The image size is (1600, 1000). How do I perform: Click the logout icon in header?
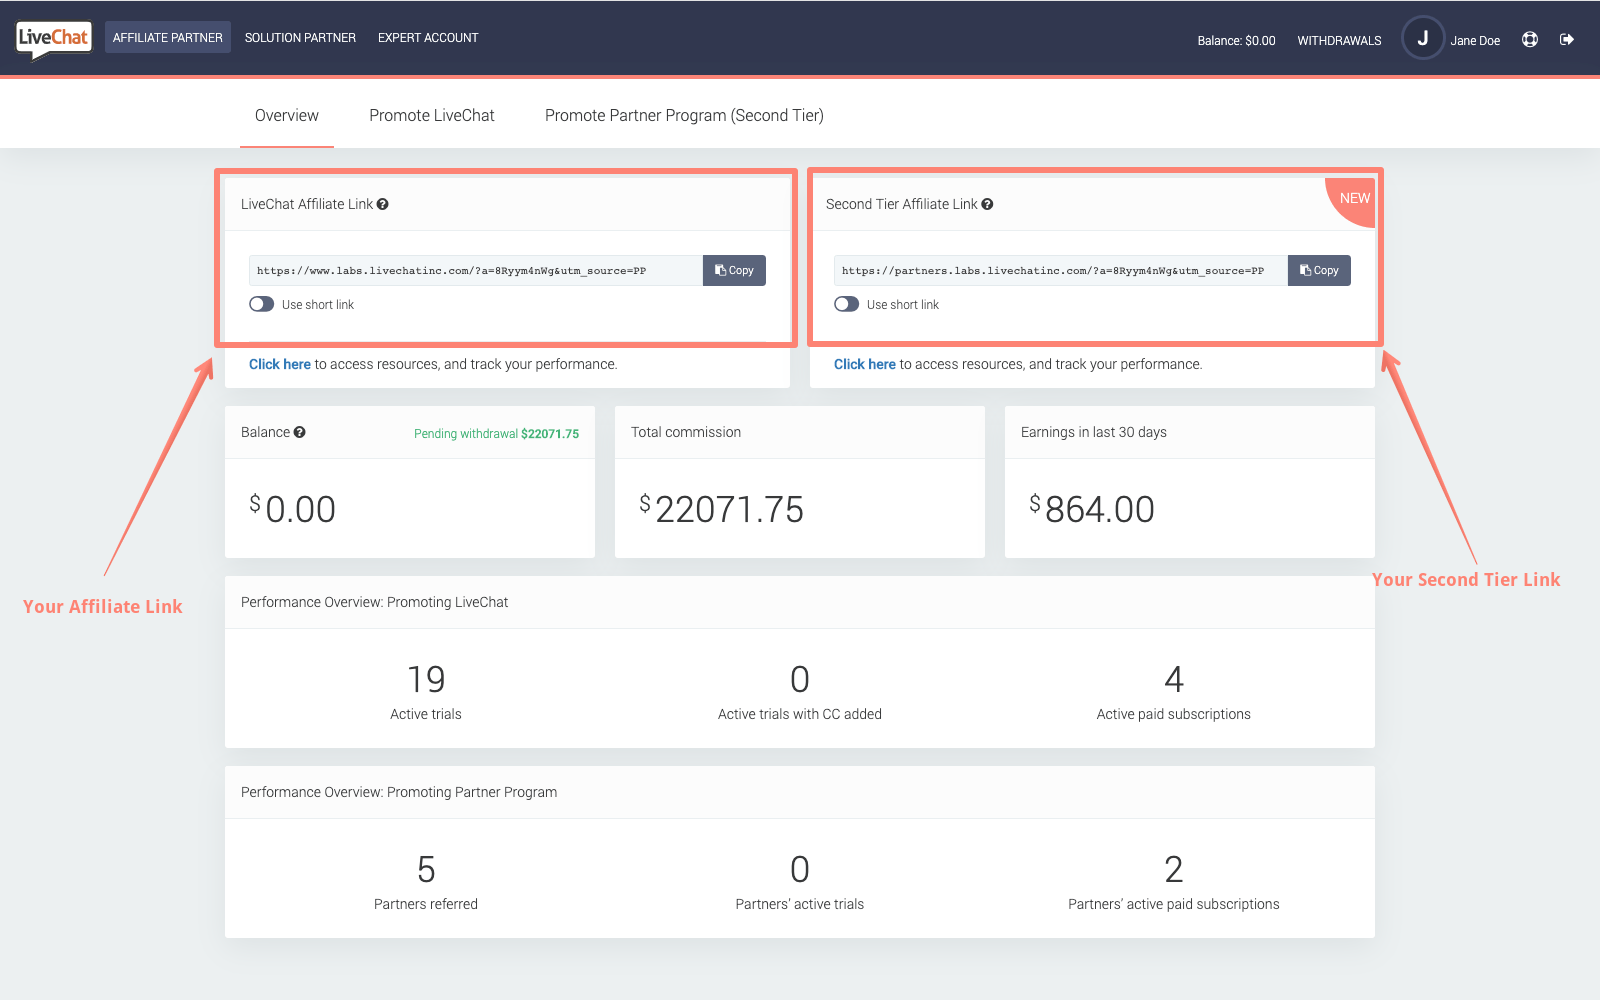[x=1567, y=40]
